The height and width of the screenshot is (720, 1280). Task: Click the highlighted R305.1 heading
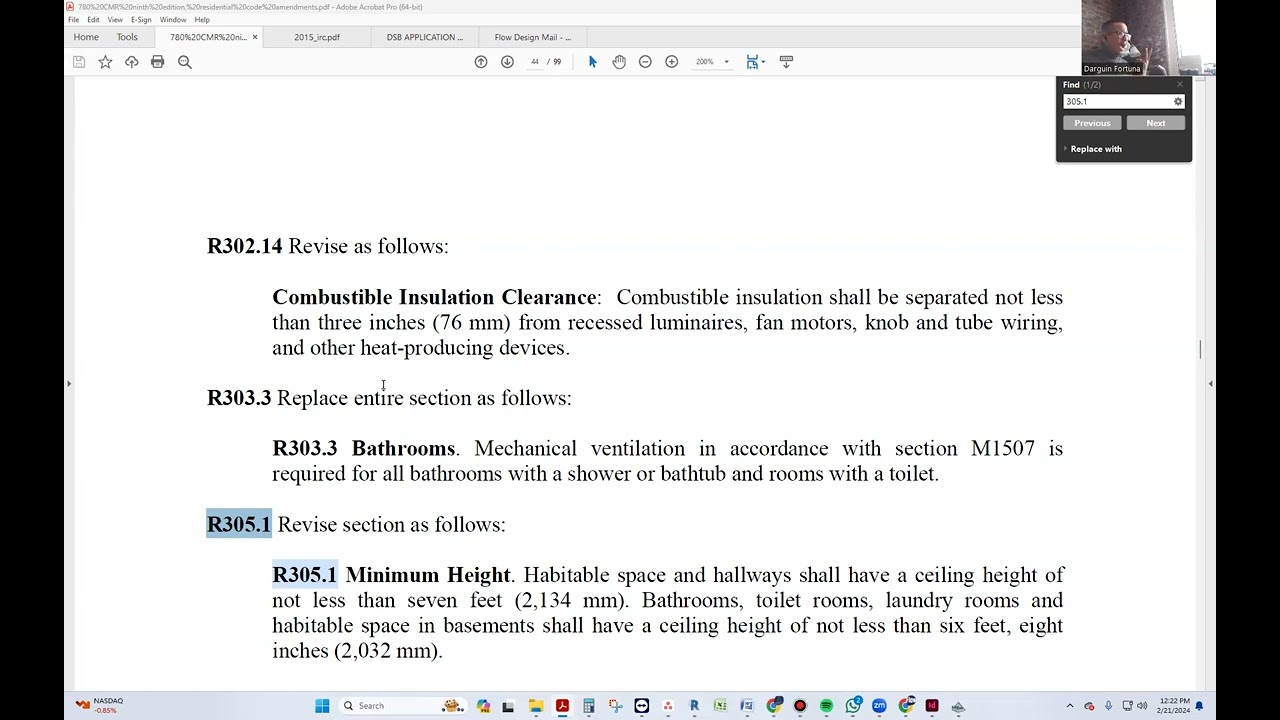click(239, 524)
